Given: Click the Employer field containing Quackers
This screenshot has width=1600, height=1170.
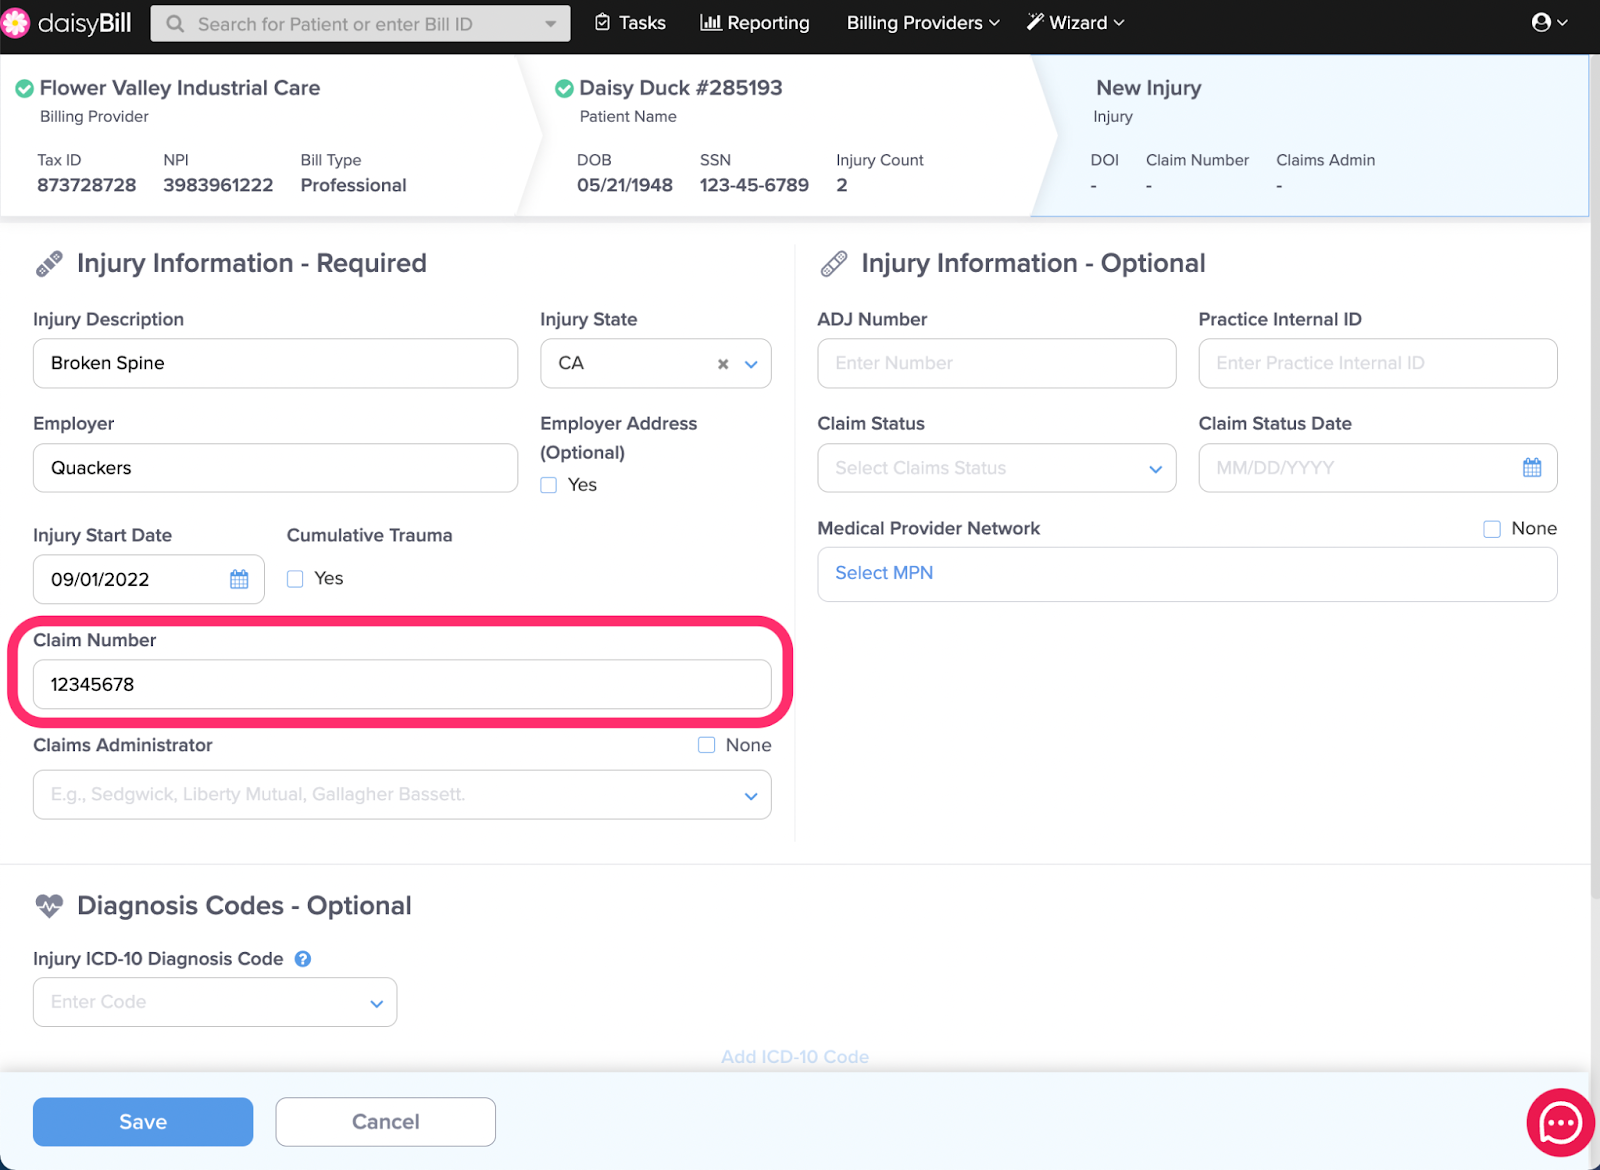Looking at the screenshot, I should pos(276,468).
